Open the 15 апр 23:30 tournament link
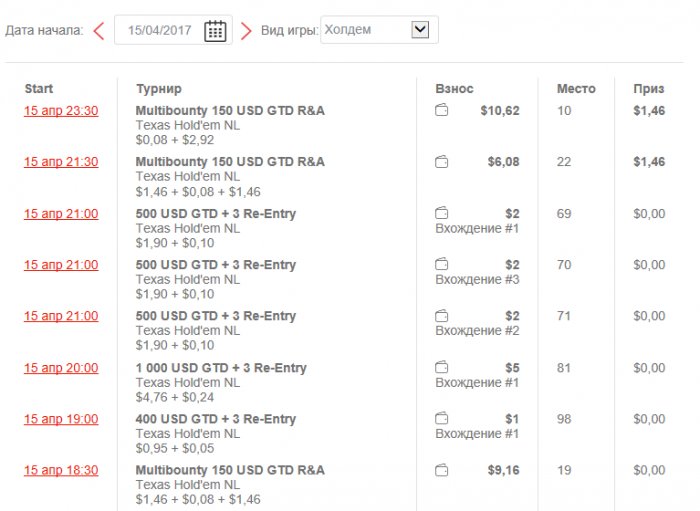700x511 pixels. coord(61,111)
